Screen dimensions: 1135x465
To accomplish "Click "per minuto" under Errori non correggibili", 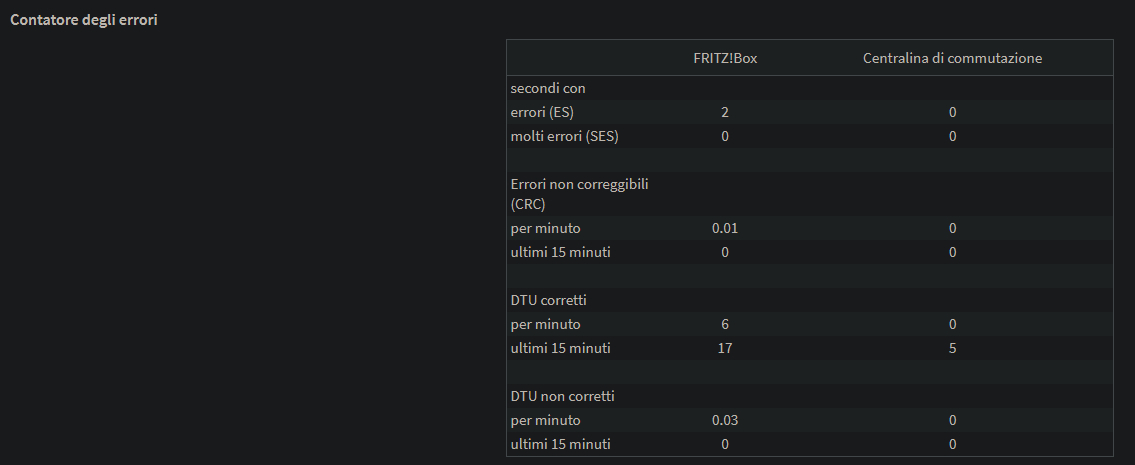I will [545, 228].
